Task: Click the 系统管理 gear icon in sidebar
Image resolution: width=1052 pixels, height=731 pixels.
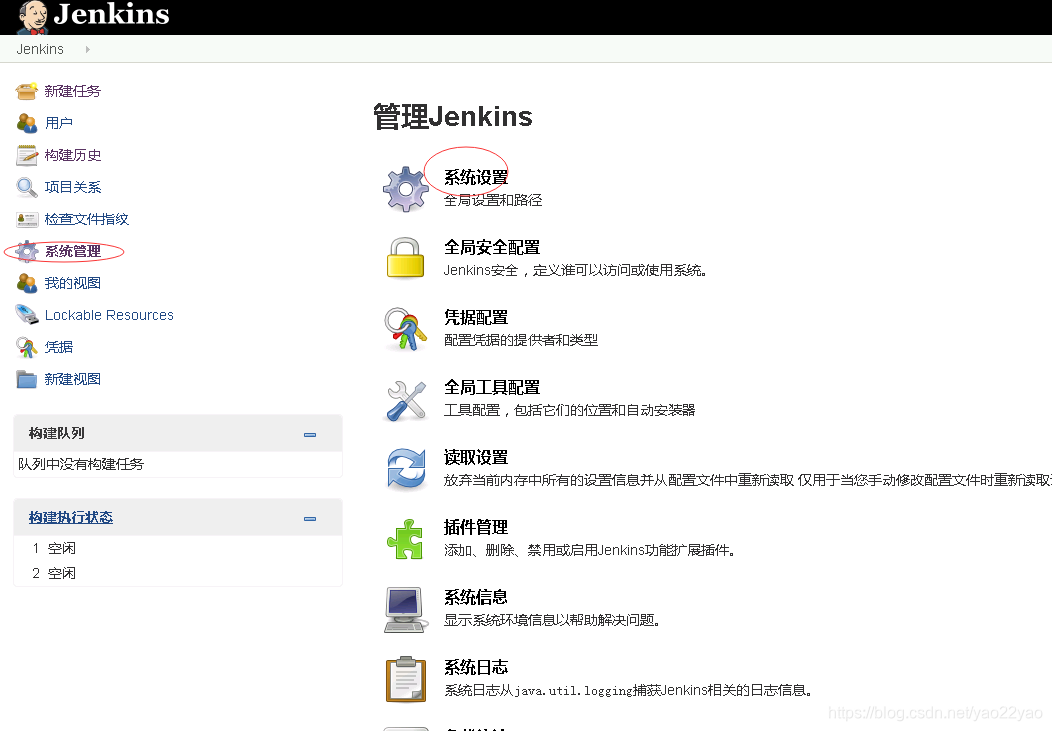Action: pos(27,251)
